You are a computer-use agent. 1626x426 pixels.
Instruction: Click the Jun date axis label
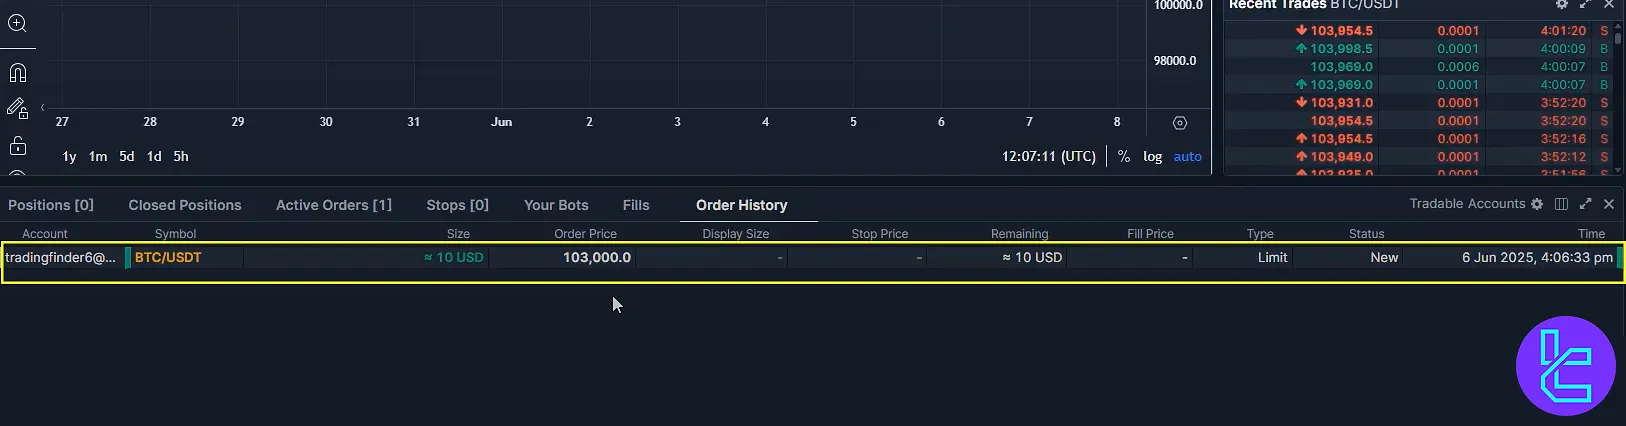point(502,122)
